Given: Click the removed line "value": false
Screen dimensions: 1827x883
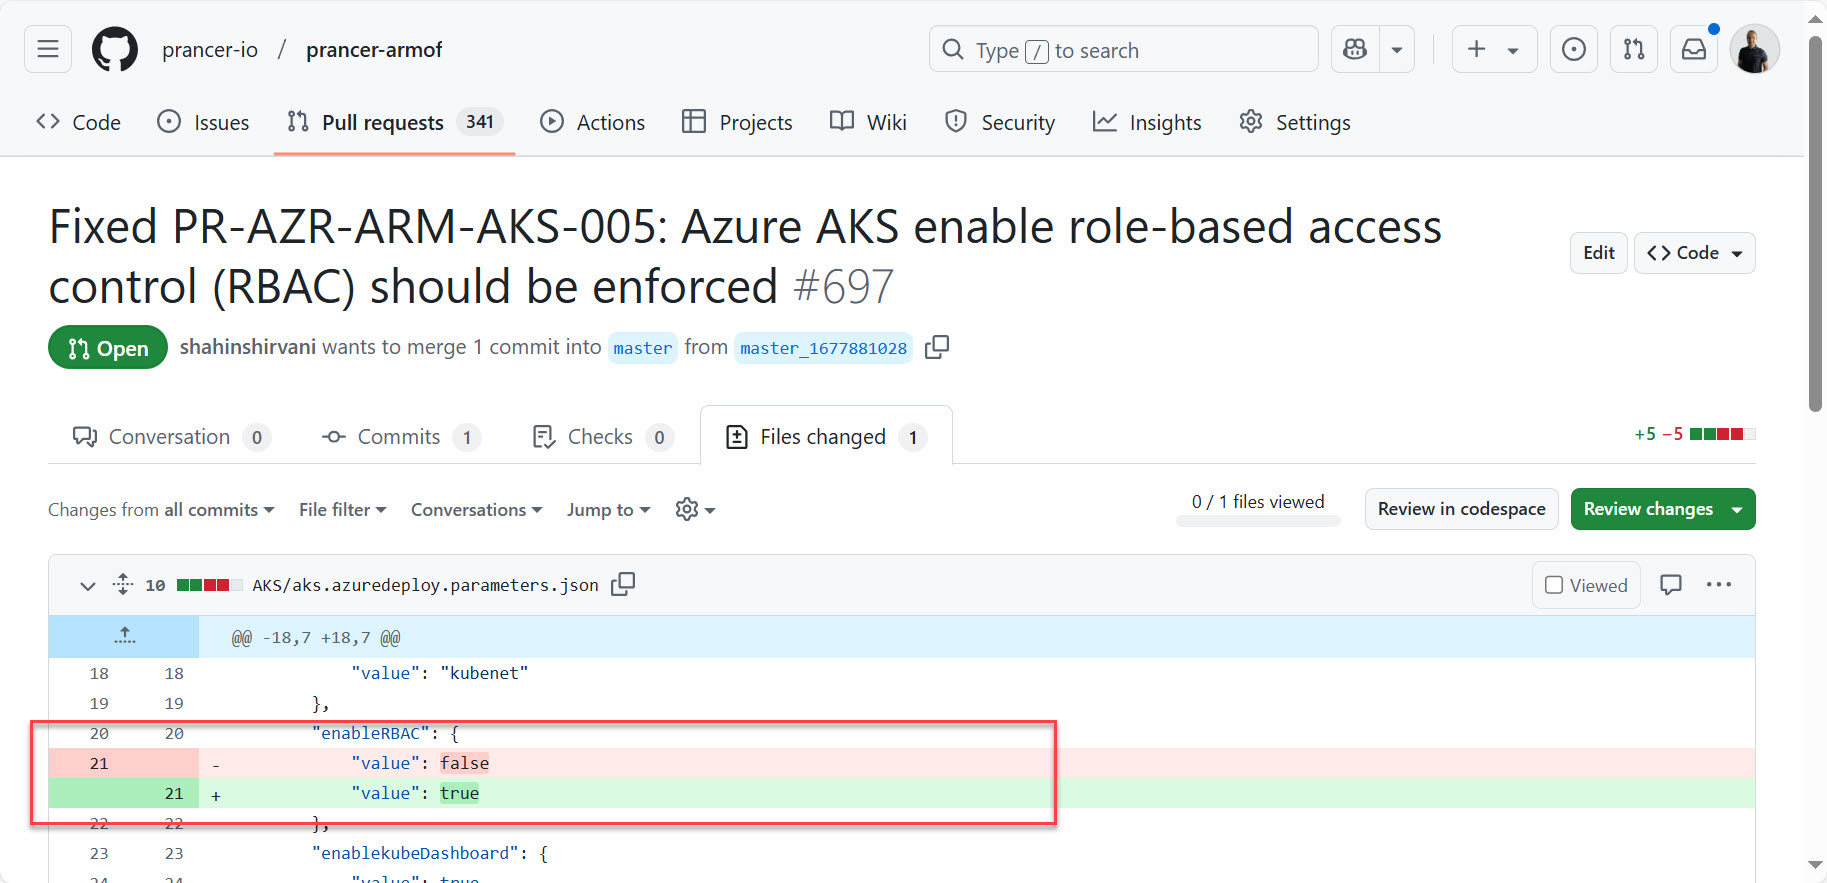Looking at the screenshot, I should pos(902,763).
